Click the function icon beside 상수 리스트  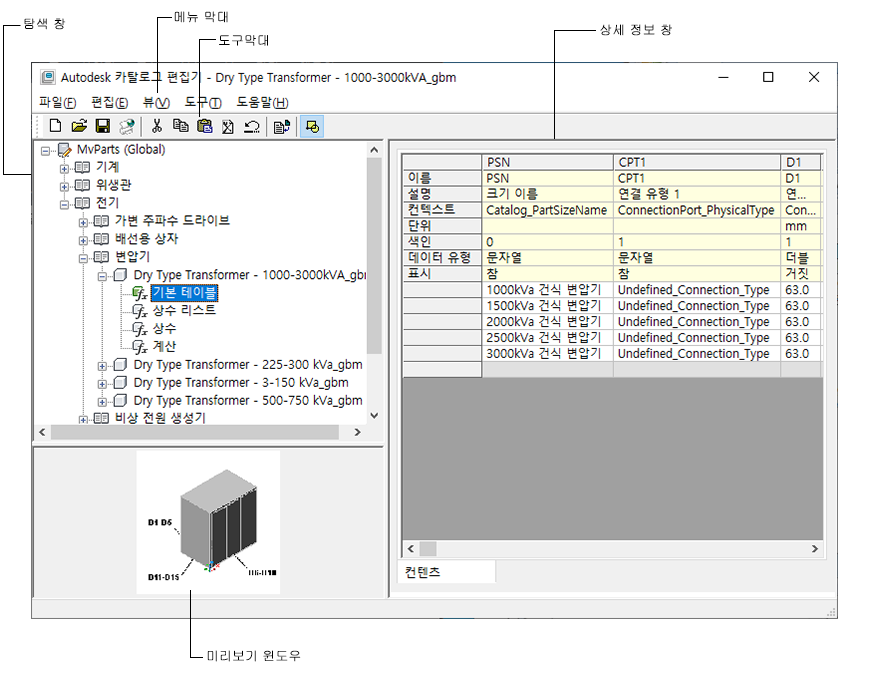tap(140, 311)
